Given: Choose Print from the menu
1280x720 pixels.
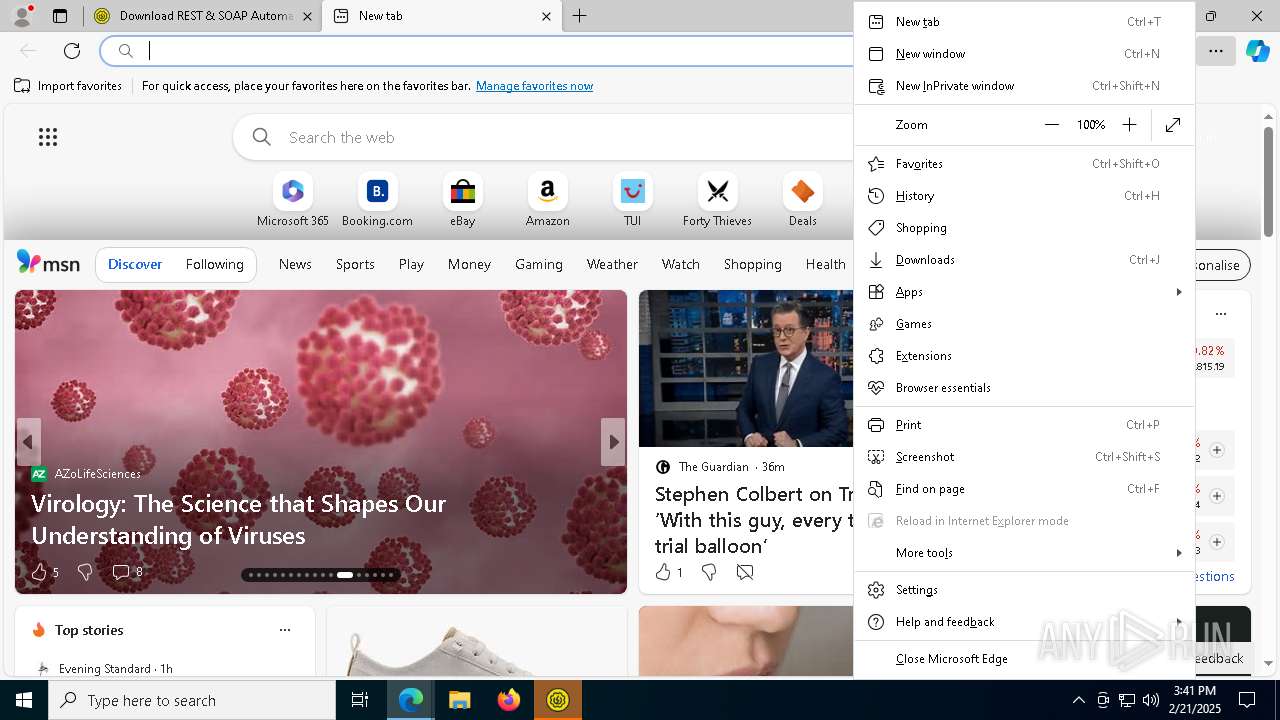Looking at the screenshot, I should pos(1024,425).
